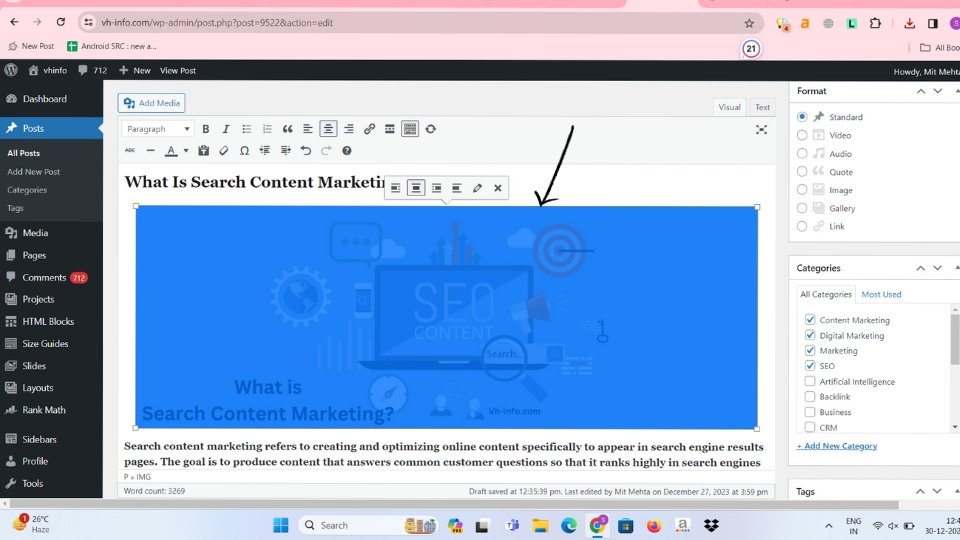Clear formatting with eraser icon
The height and width of the screenshot is (540, 960).
click(x=224, y=151)
